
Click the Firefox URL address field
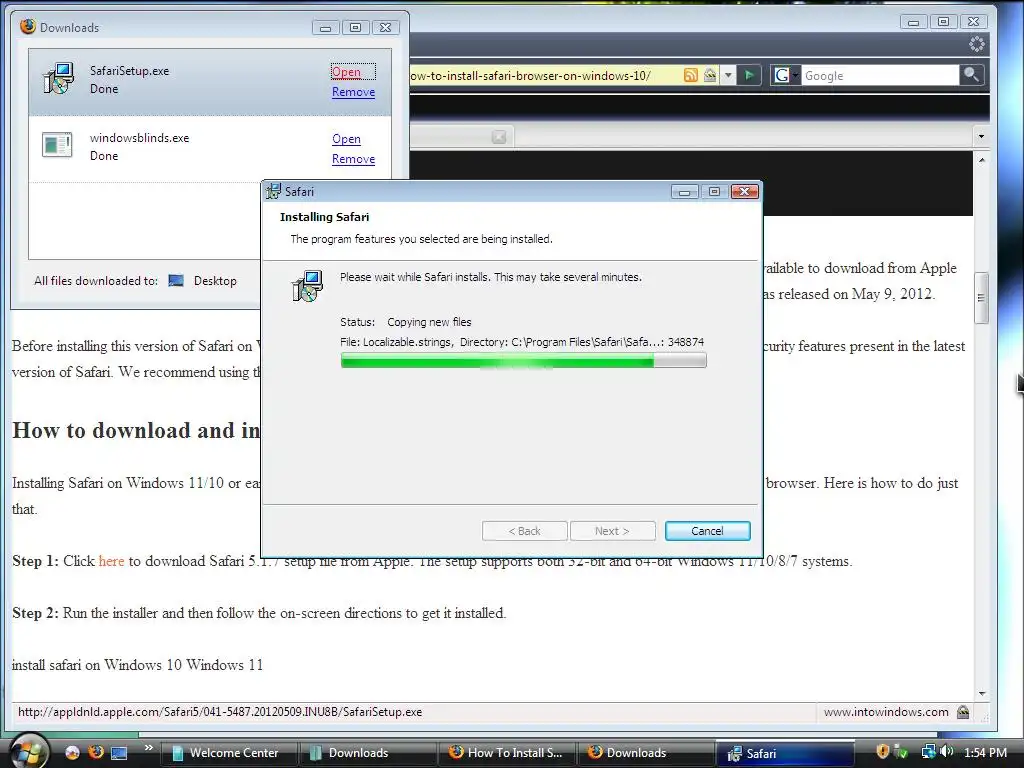(544, 76)
